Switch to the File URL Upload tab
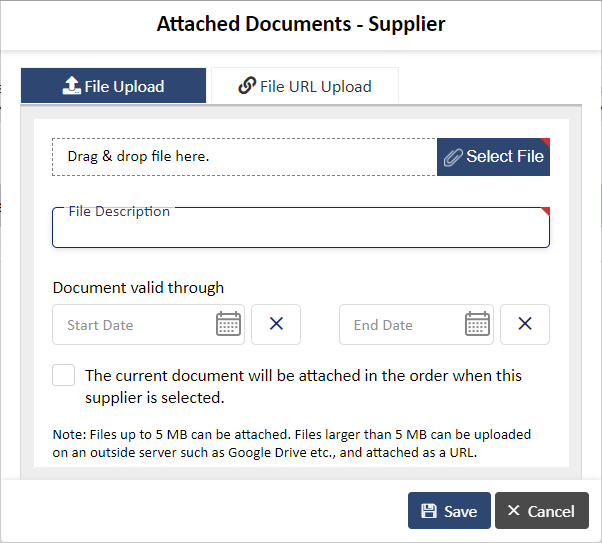The height and width of the screenshot is (543, 602). coord(305,86)
